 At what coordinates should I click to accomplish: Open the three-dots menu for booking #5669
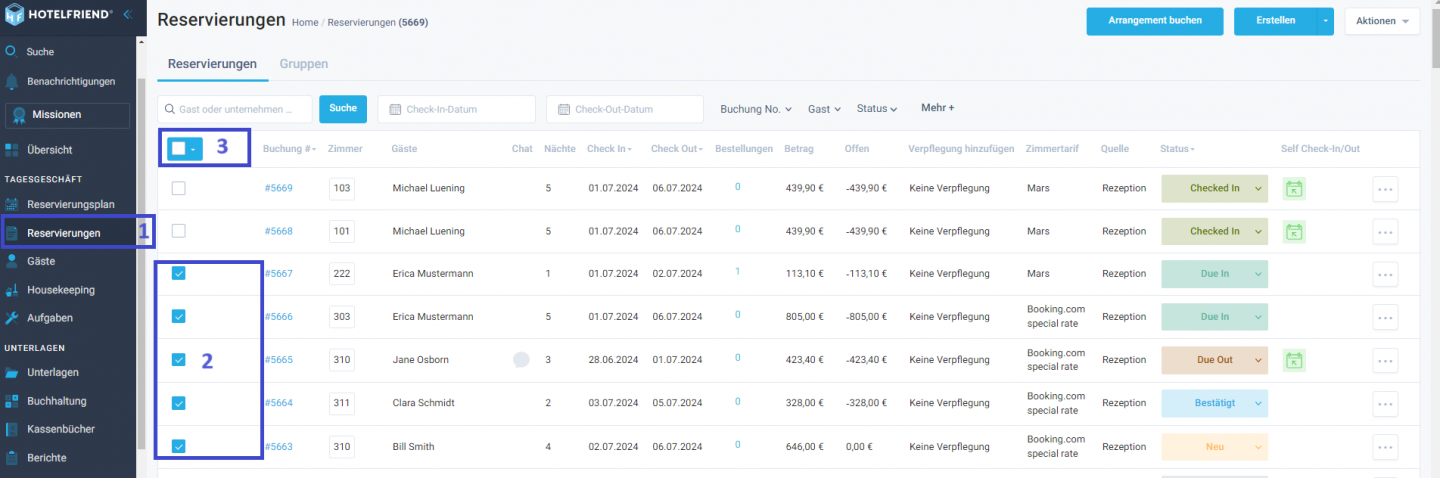pyautogui.click(x=1385, y=189)
